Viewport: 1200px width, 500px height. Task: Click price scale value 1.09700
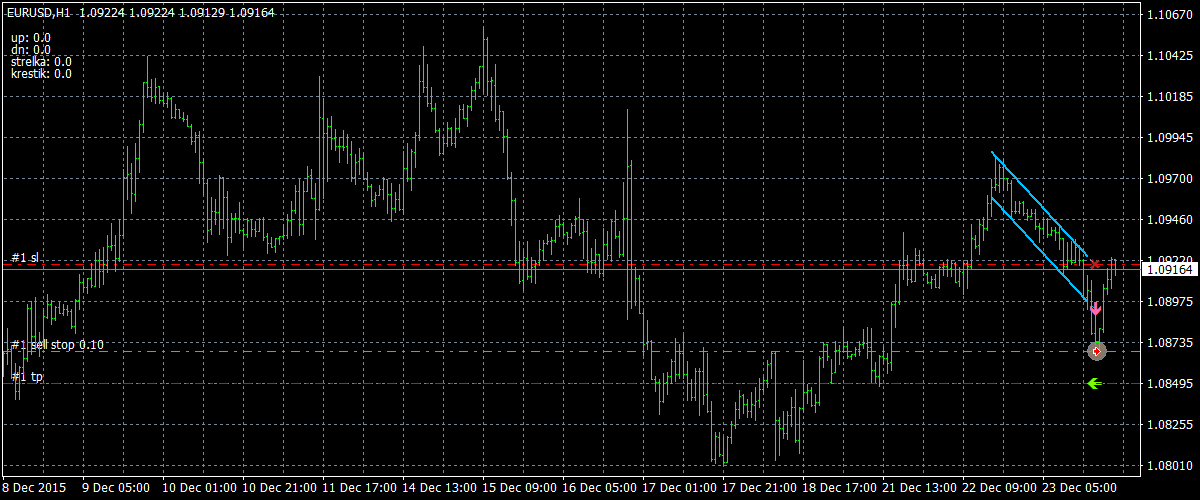pos(1170,179)
